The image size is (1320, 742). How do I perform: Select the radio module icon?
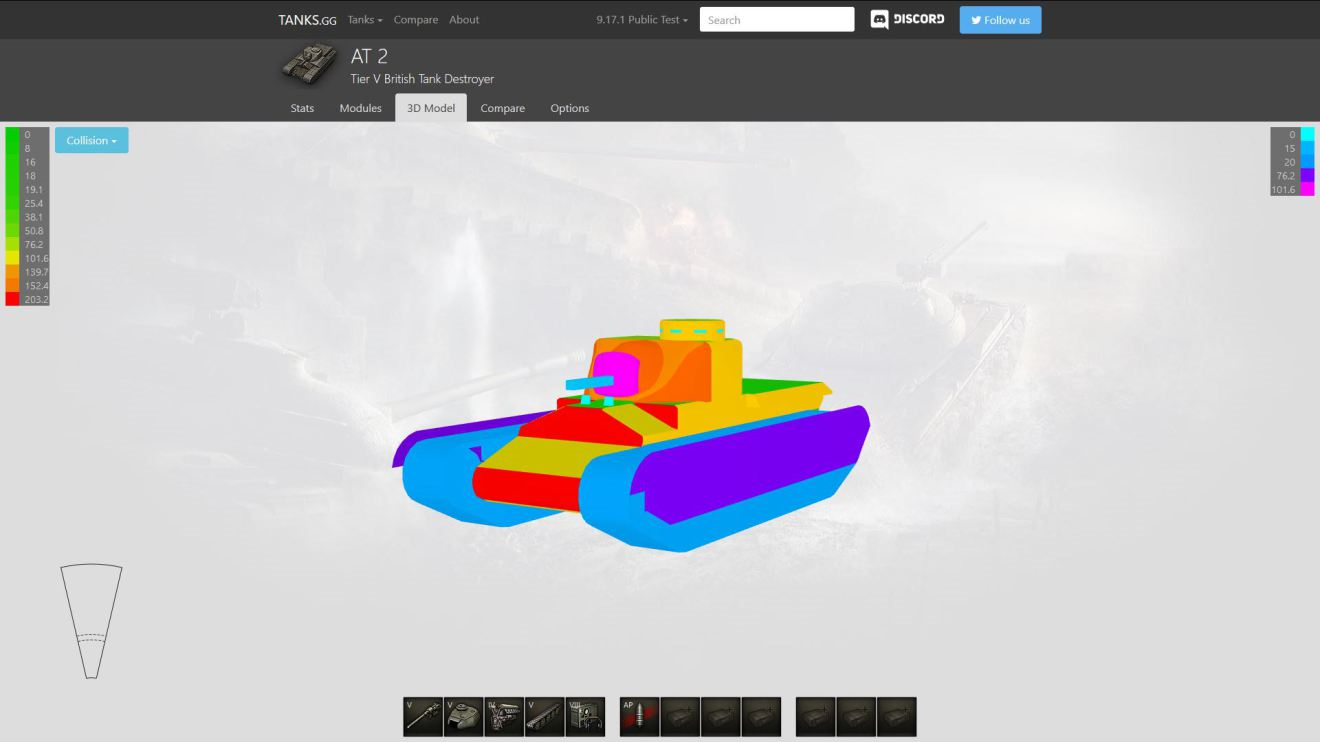pyautogui.click(x=585, y=716)
